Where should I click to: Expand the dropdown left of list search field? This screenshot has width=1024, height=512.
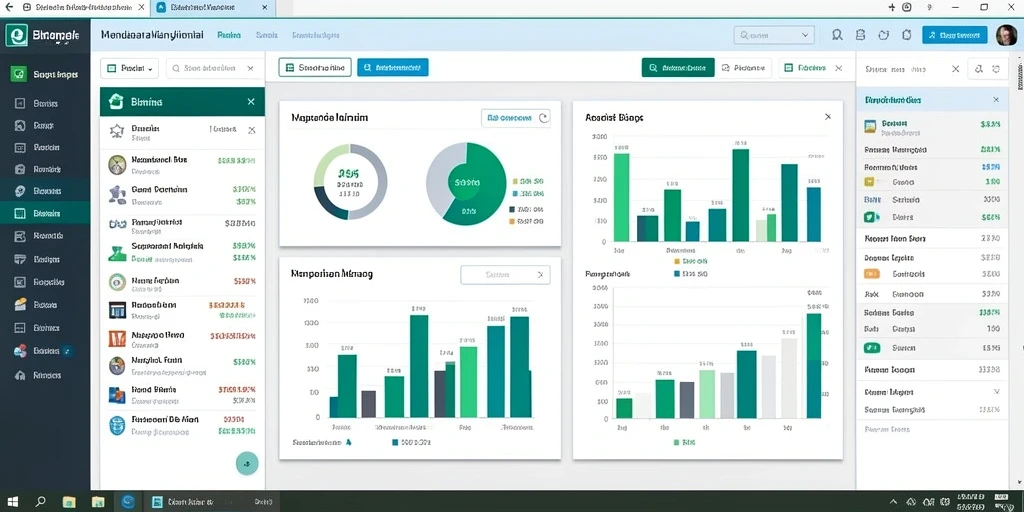click(129, 68)
